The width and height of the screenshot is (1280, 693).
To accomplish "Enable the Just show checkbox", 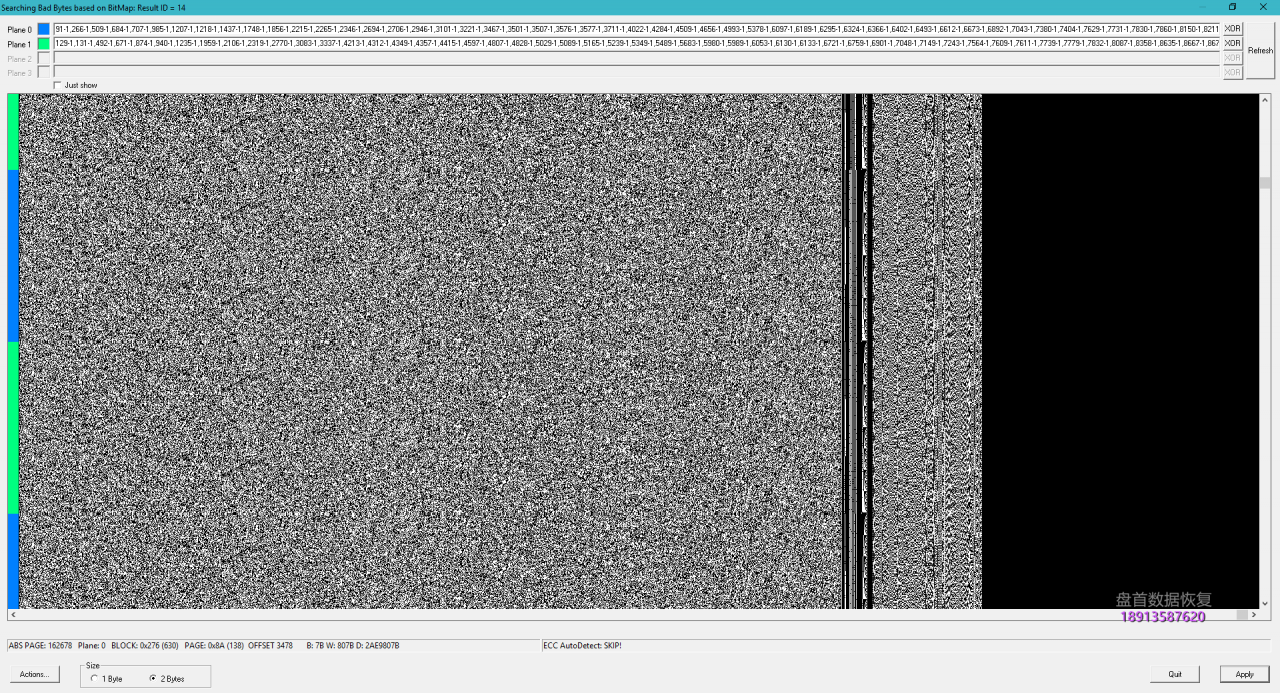I will coord(58,85).
